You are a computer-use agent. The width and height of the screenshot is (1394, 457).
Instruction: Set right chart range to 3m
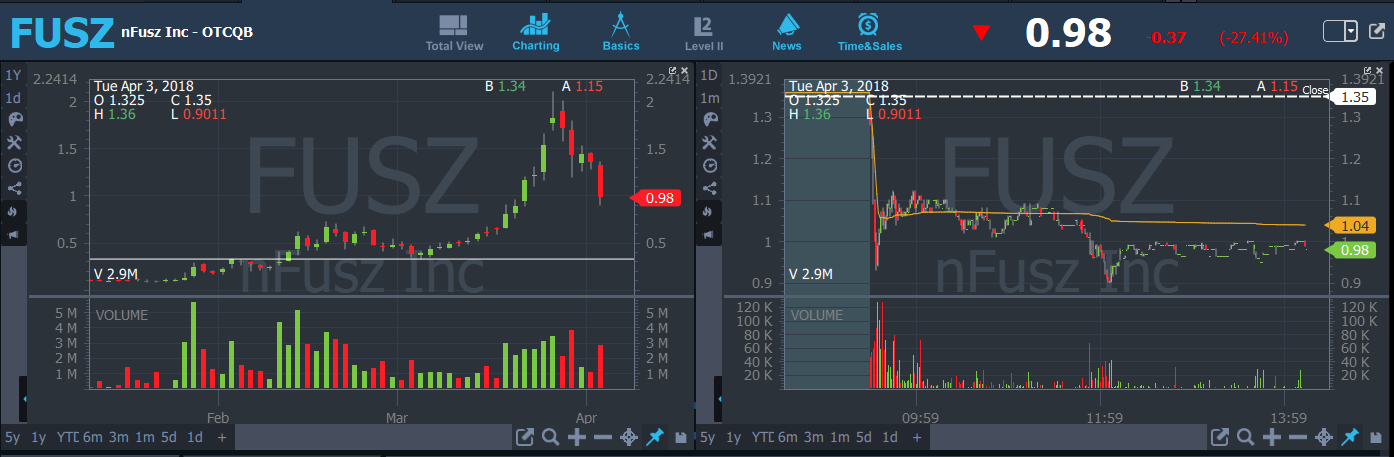pyautogui.click(x=815, y=437)
